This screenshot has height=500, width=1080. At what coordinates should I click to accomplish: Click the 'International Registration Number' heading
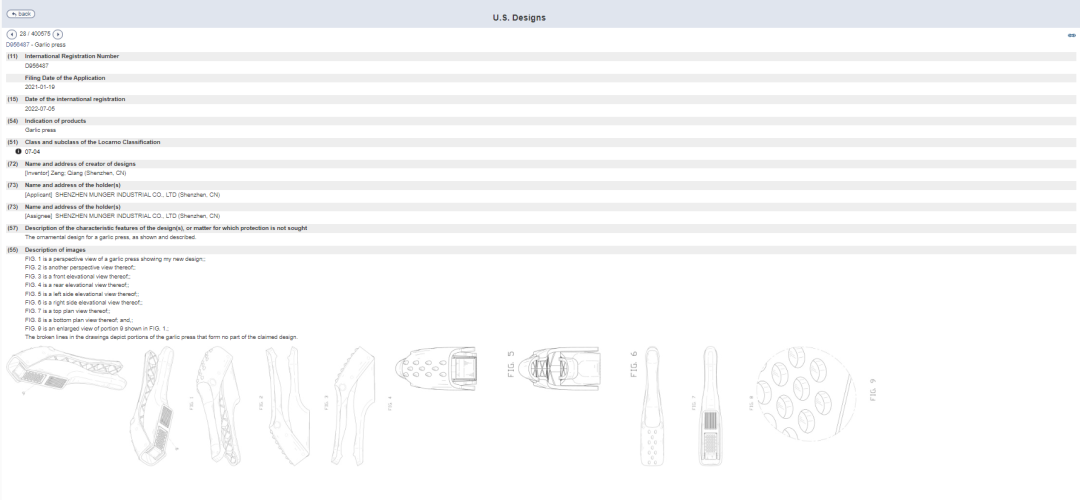tap(72, 56)
